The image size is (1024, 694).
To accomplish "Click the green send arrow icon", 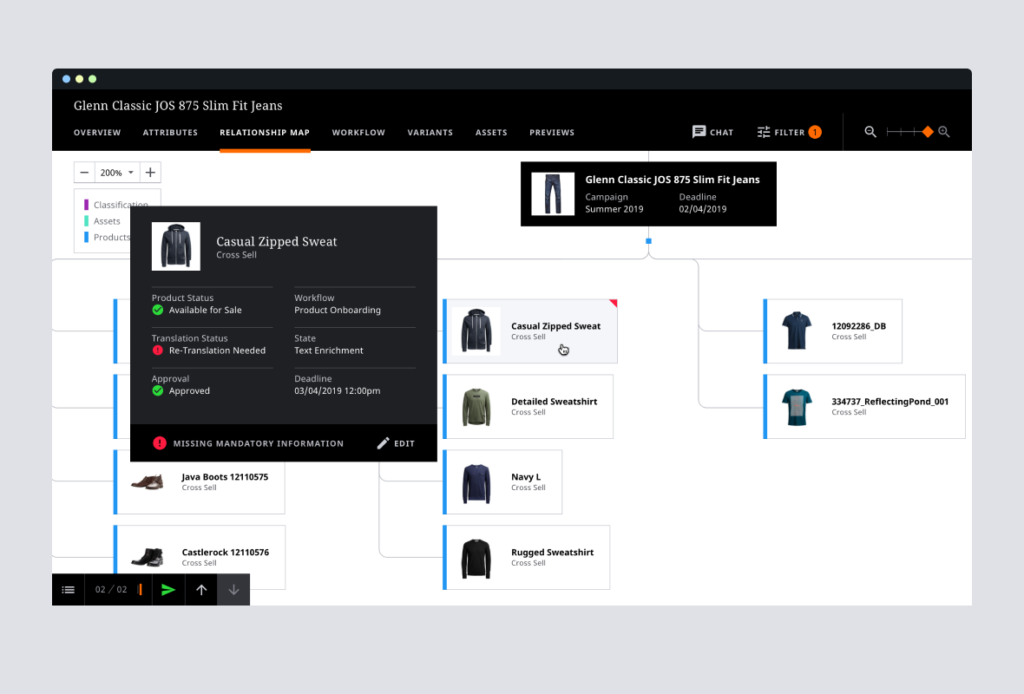I will tap(168, 590).
